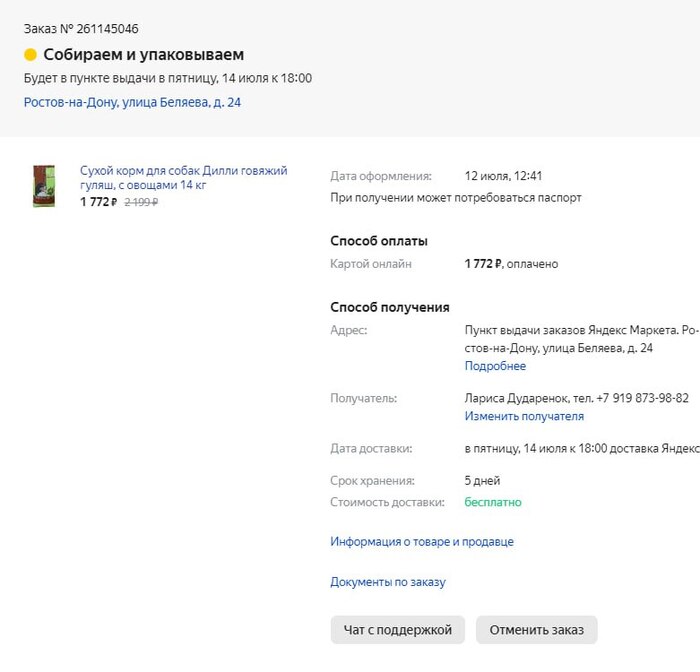700x672 pixels.
Task: Click Подробнее under the pickup point address
Action: [495, 366]
